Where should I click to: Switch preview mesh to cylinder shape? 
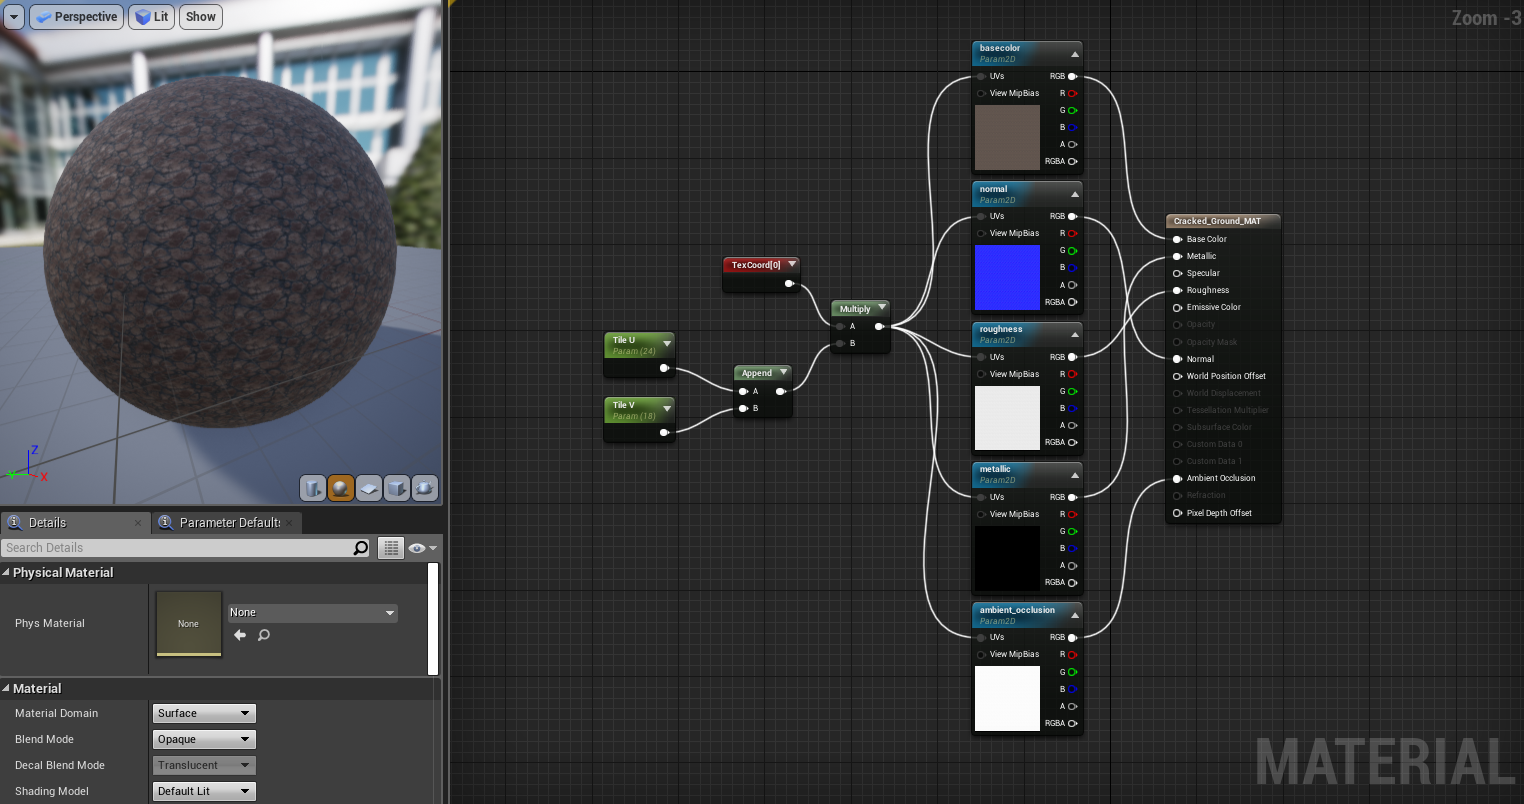click(x=313, y=488)
